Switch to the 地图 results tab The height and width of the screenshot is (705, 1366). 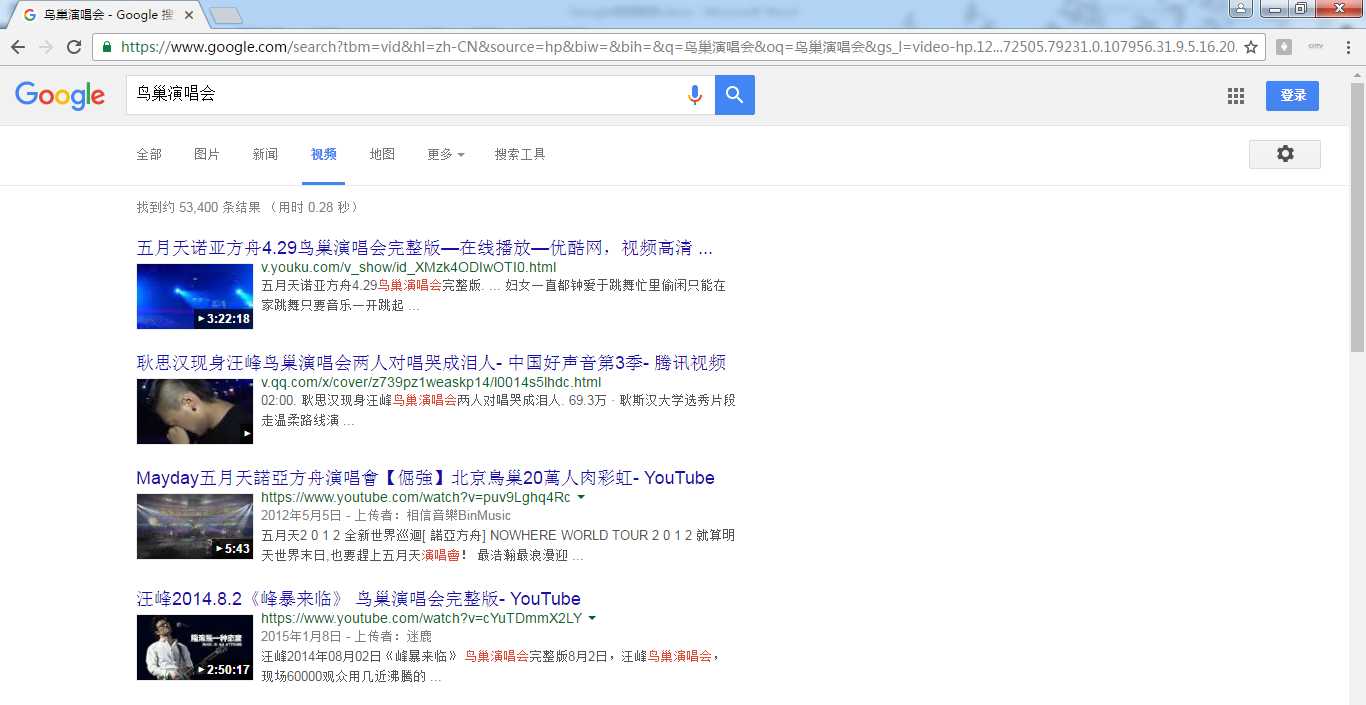coord(382,154)
